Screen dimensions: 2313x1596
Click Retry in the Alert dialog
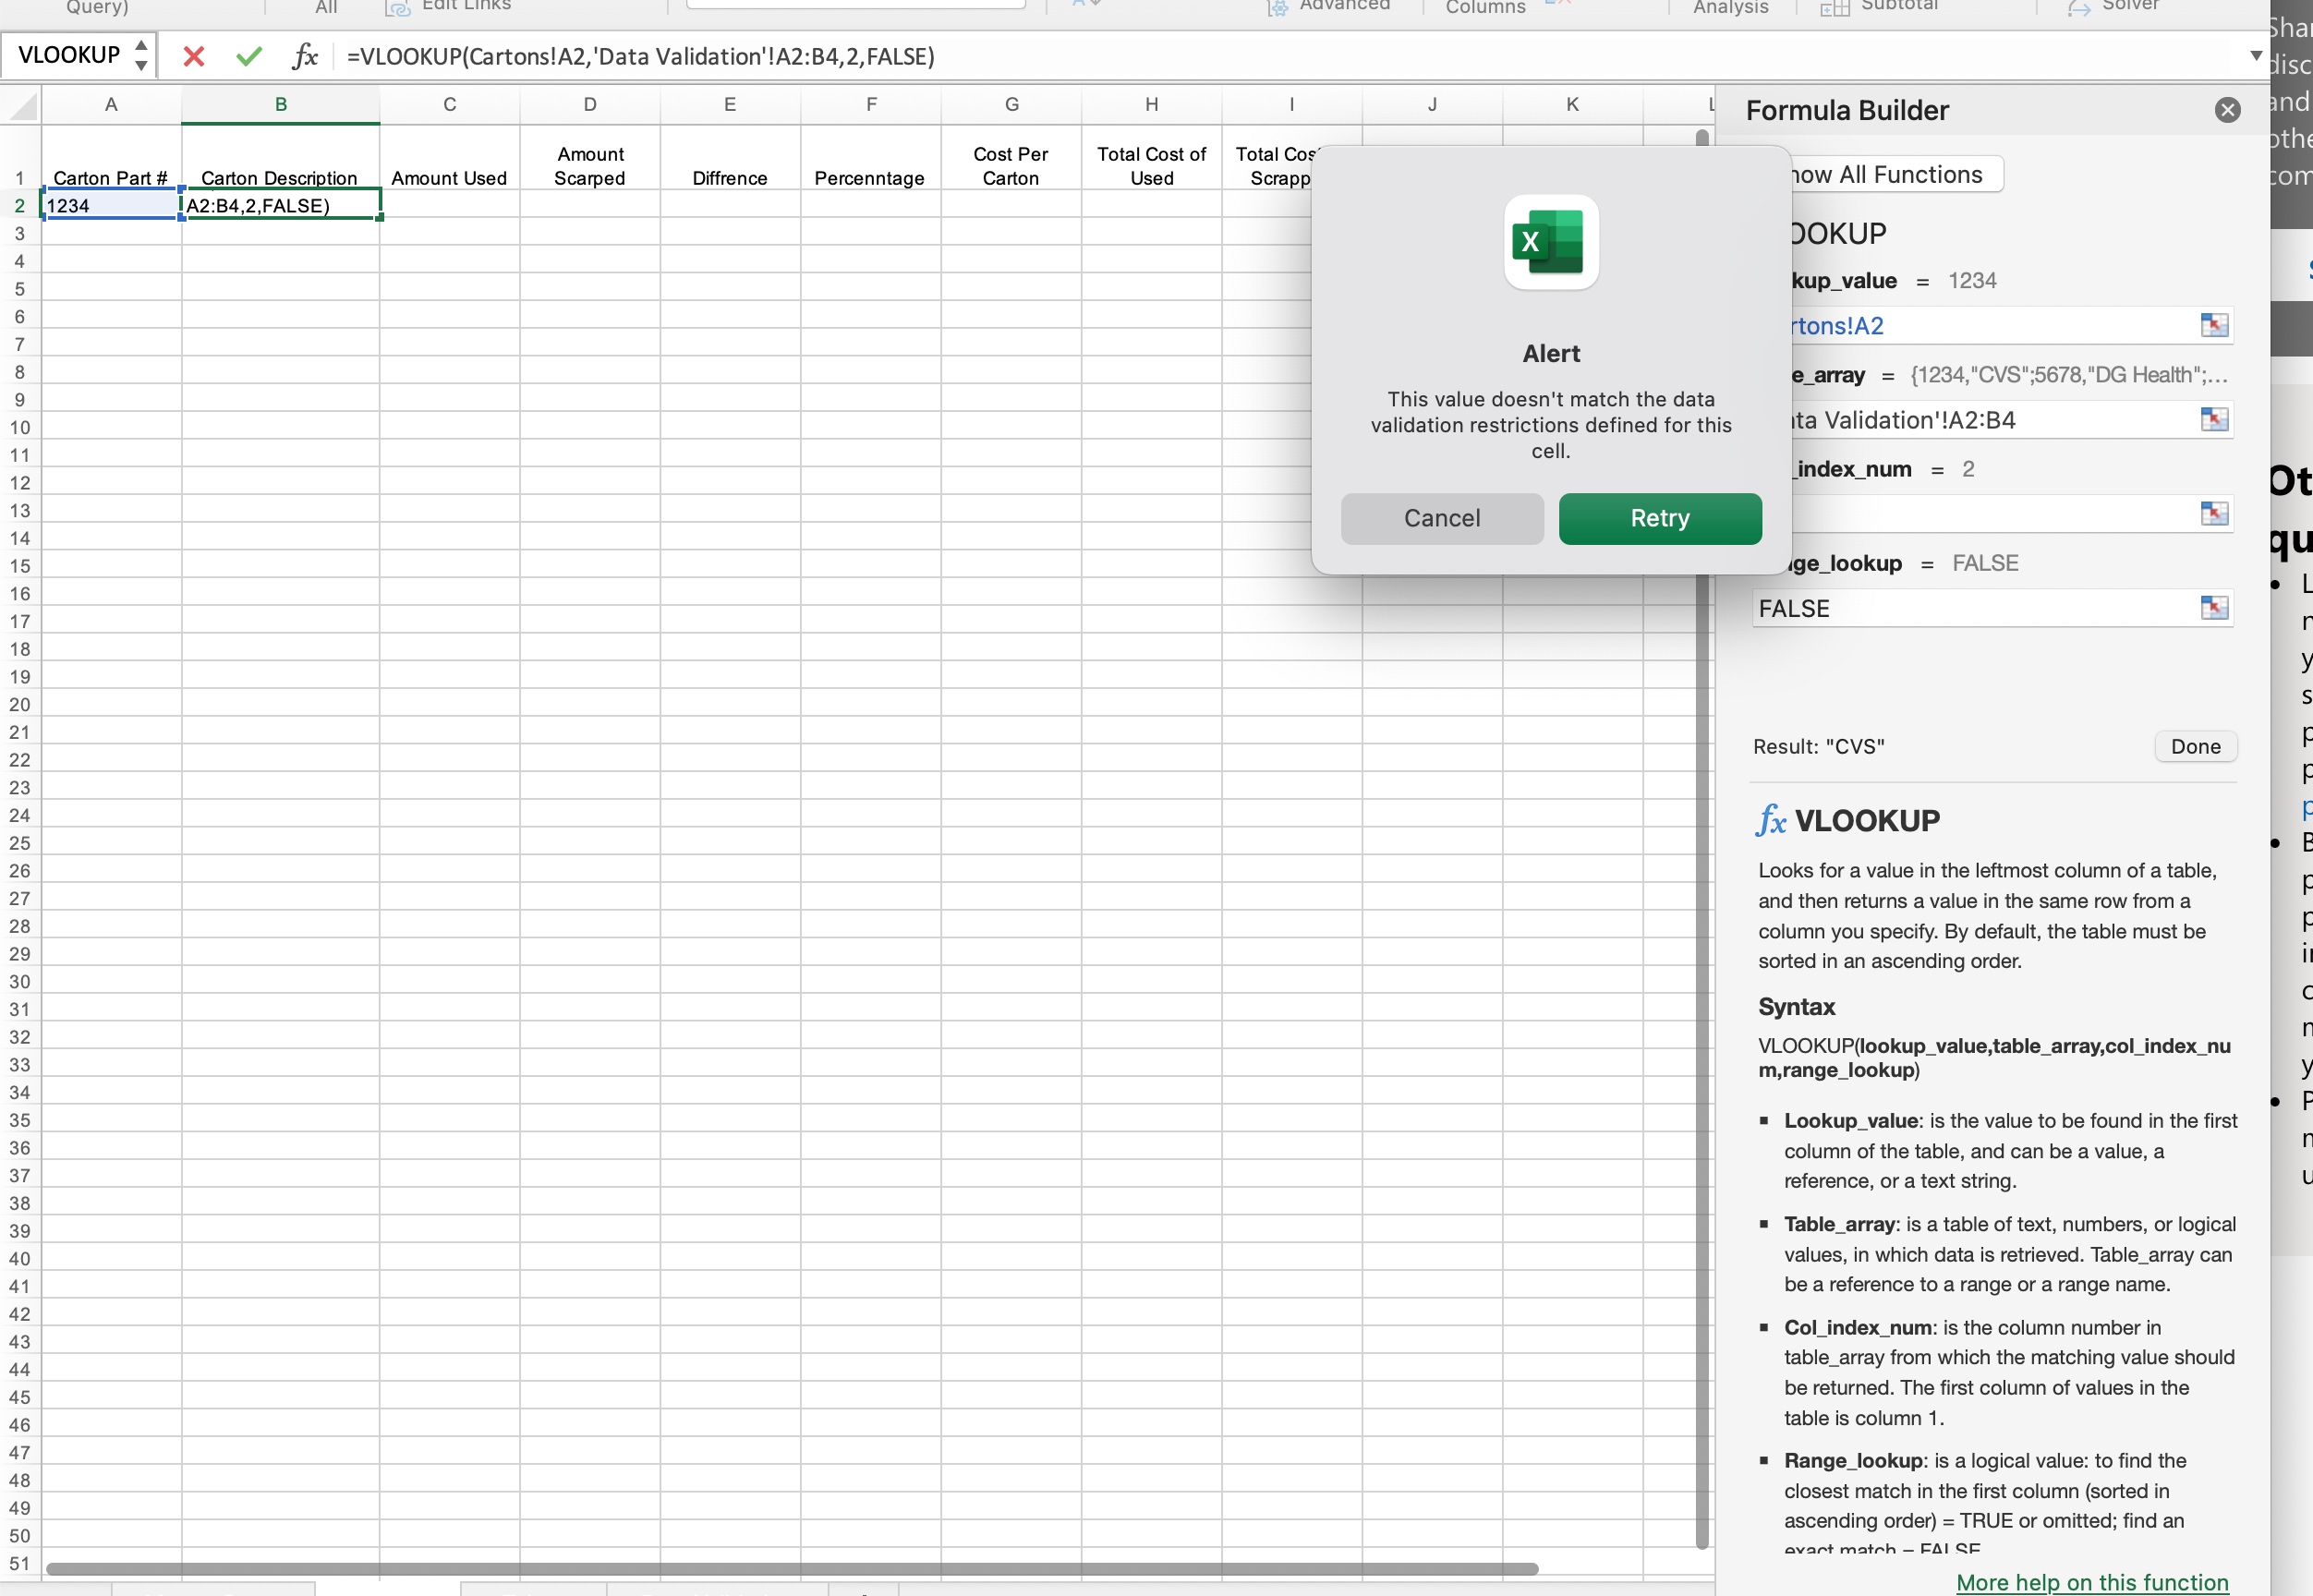pyautogui.click(x=1659, y=518)
